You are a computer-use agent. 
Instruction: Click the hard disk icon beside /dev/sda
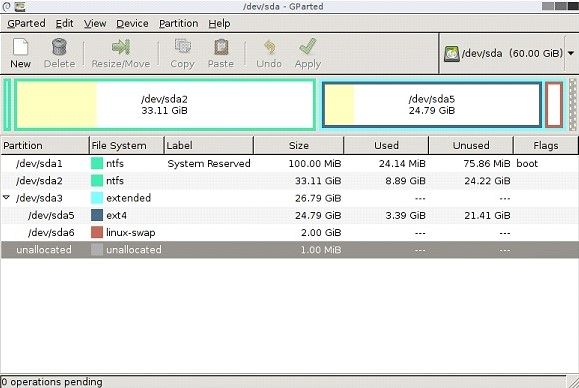451,54
